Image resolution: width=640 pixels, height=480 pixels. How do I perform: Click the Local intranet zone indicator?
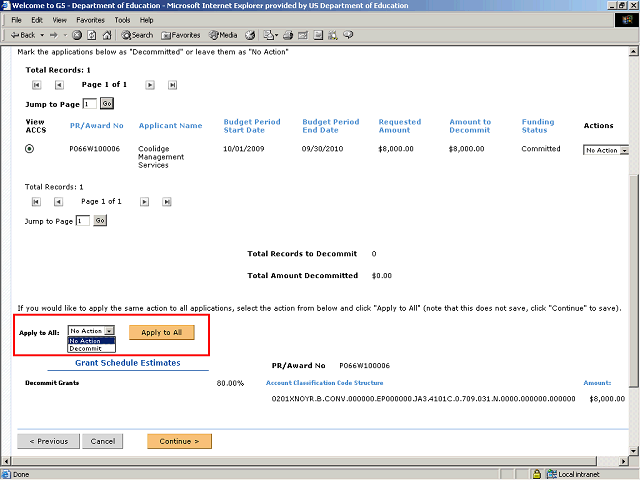(574, 474)
